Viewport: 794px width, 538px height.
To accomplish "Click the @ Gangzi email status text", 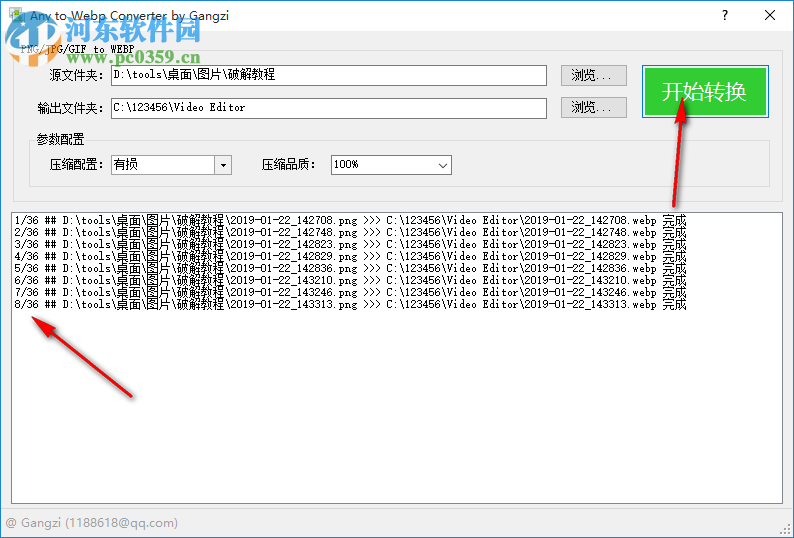I will [x=92, y=523].
